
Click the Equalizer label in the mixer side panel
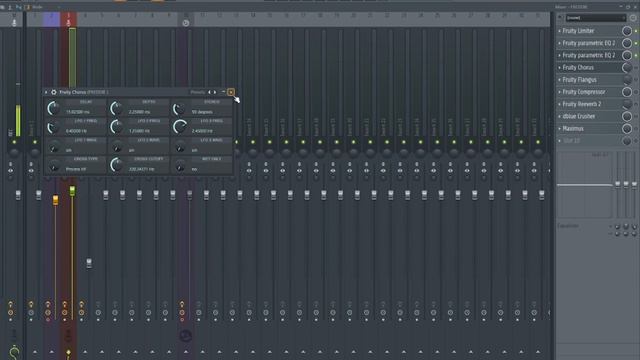click(x=568, y=226)
